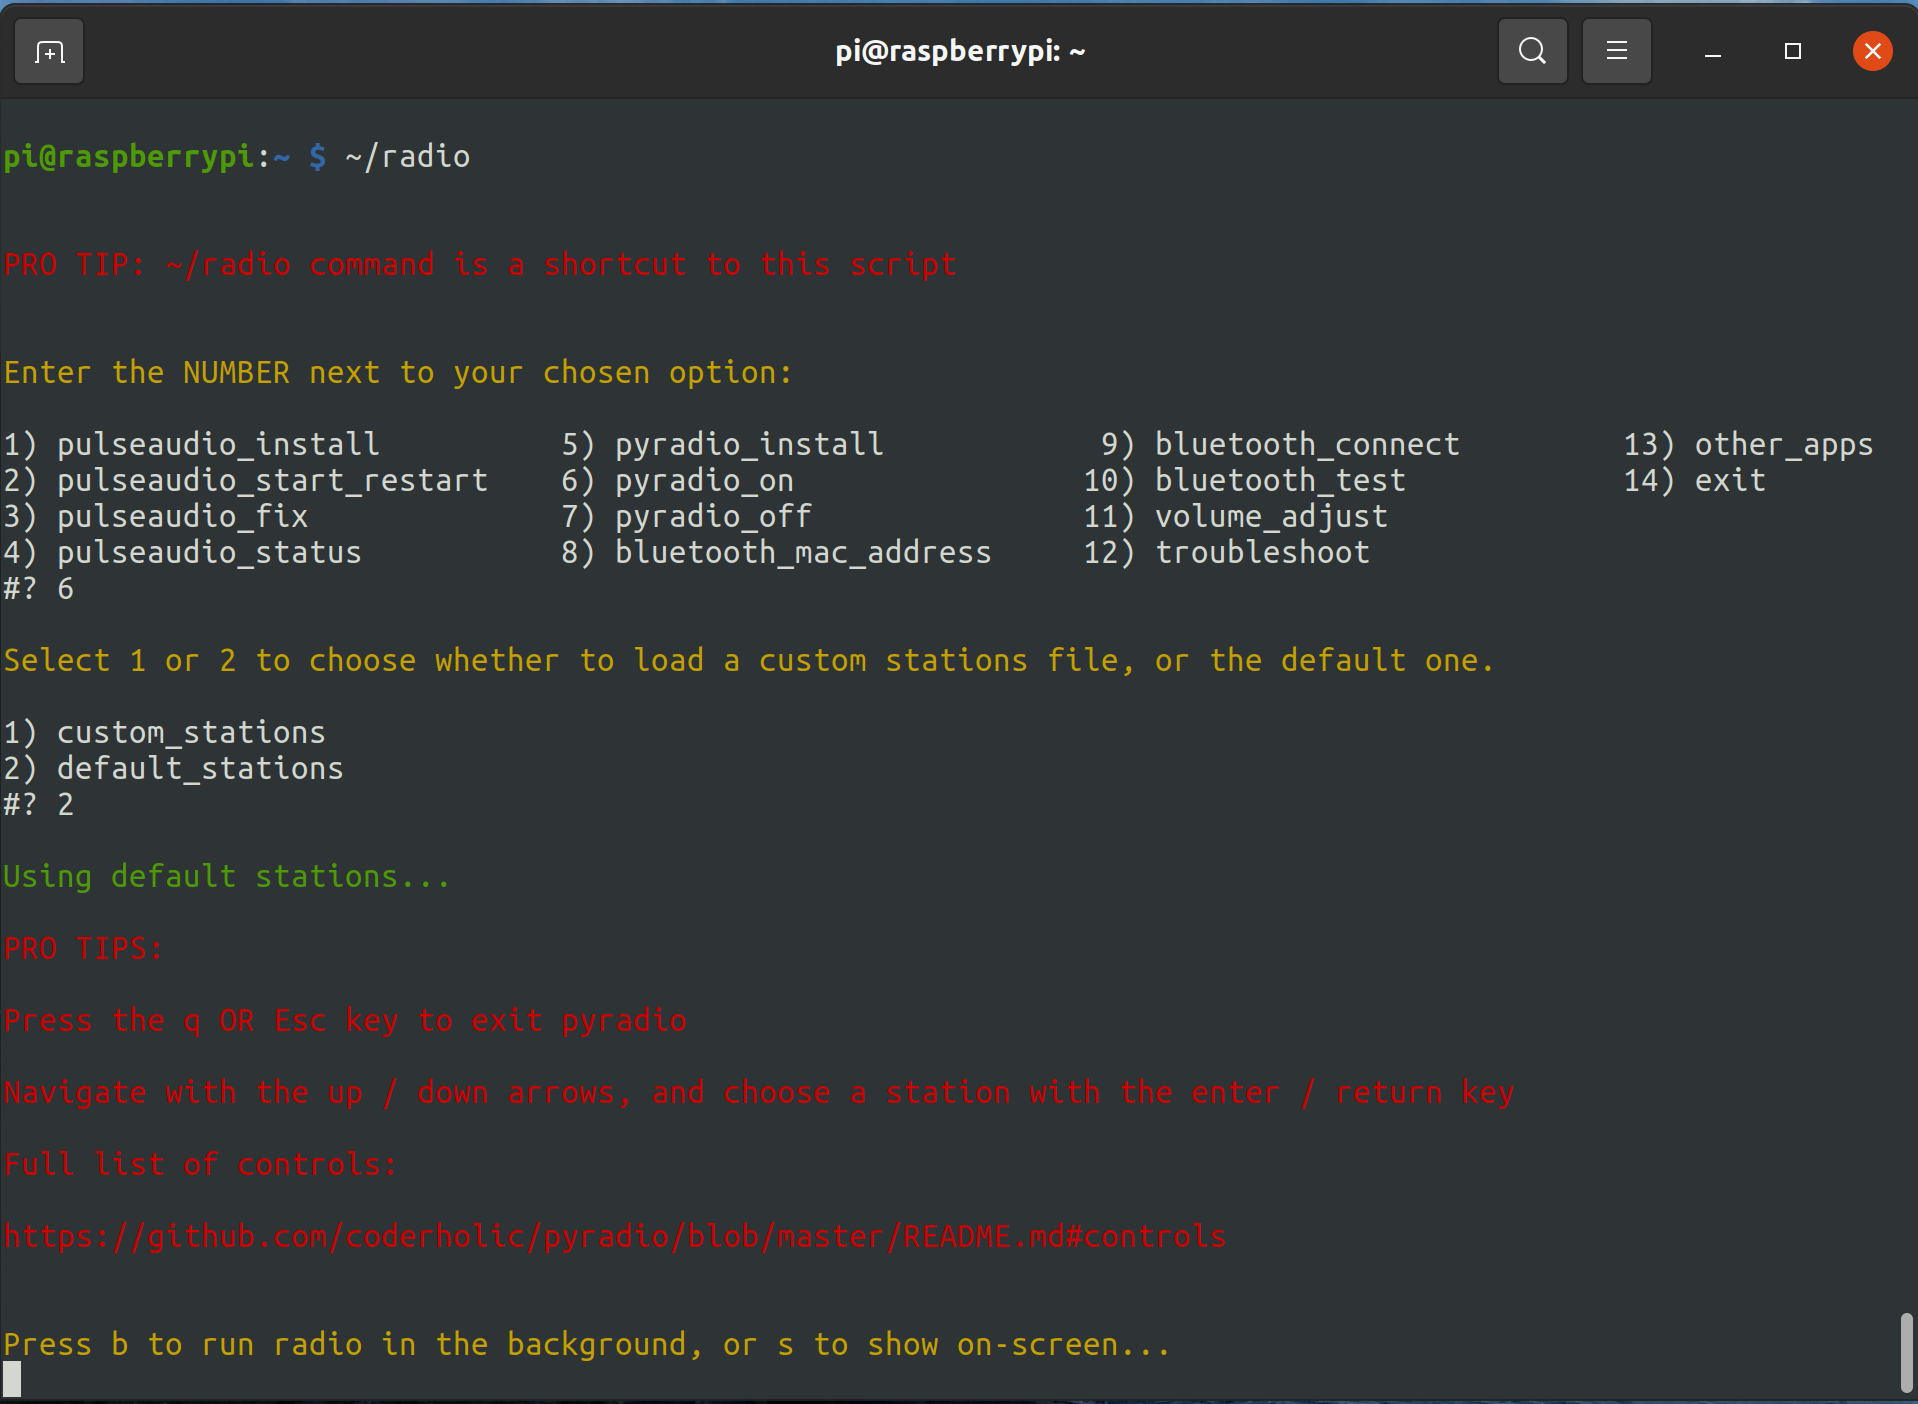This screenshot has width=1918, height=1404.
Task: Click 2) default_stations entry
Action: [173, 768]
